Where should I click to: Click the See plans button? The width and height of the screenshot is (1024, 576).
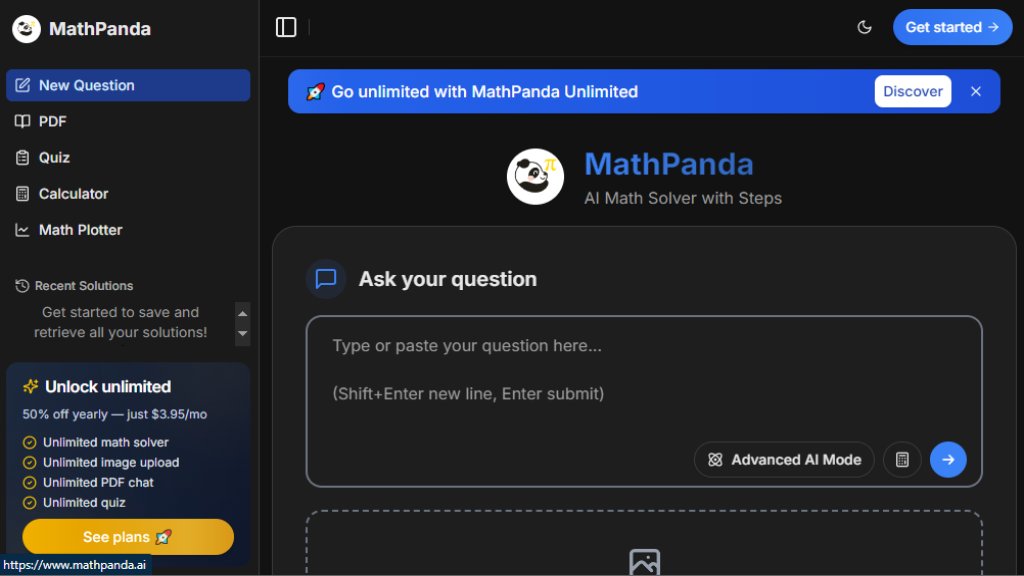click(128, 537)
